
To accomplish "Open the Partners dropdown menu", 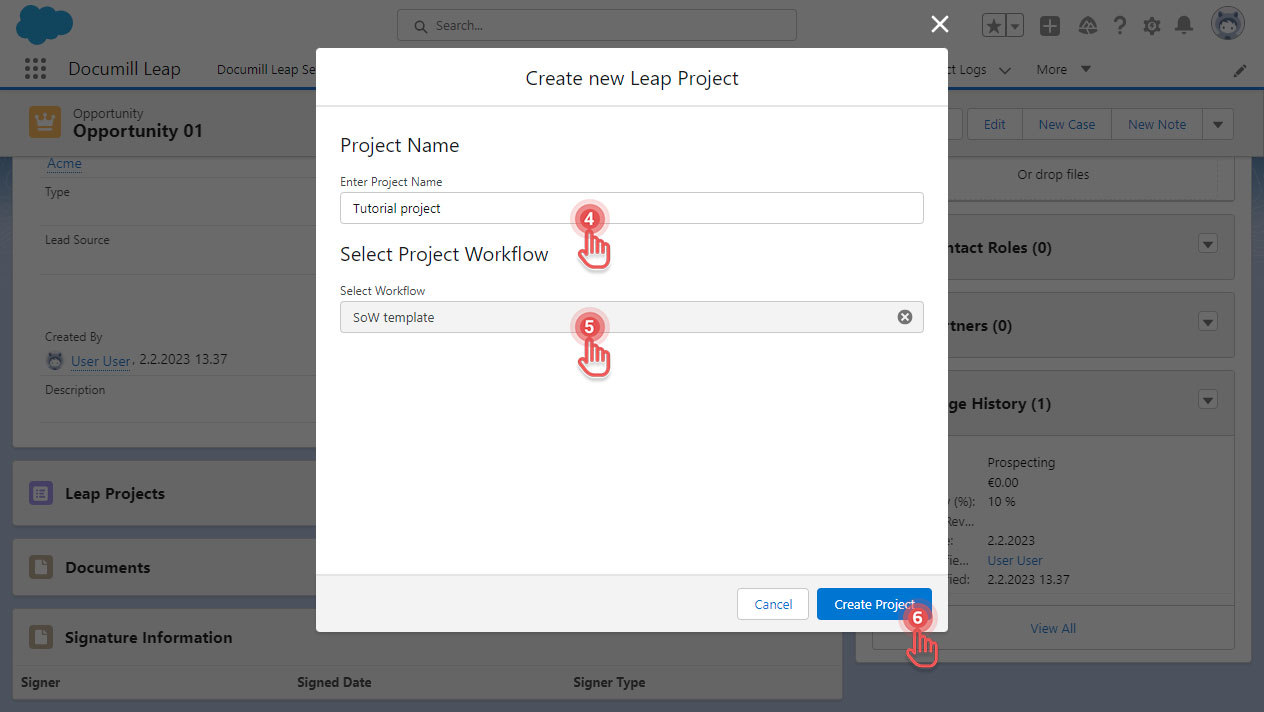I will coord(1207,321).
